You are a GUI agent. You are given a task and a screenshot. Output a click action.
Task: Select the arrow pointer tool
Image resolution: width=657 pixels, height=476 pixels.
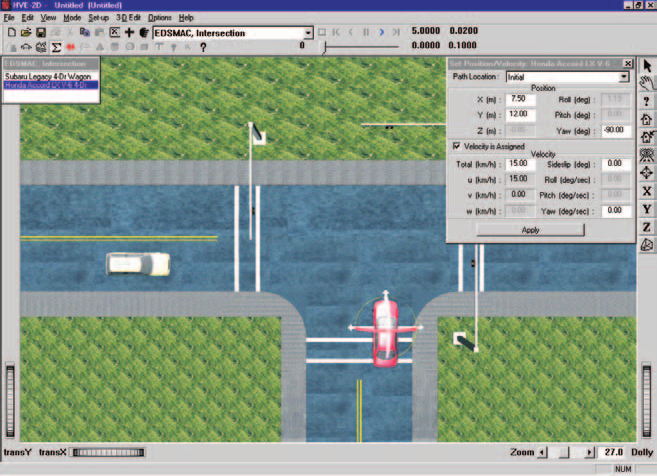[x=647, y=66]
